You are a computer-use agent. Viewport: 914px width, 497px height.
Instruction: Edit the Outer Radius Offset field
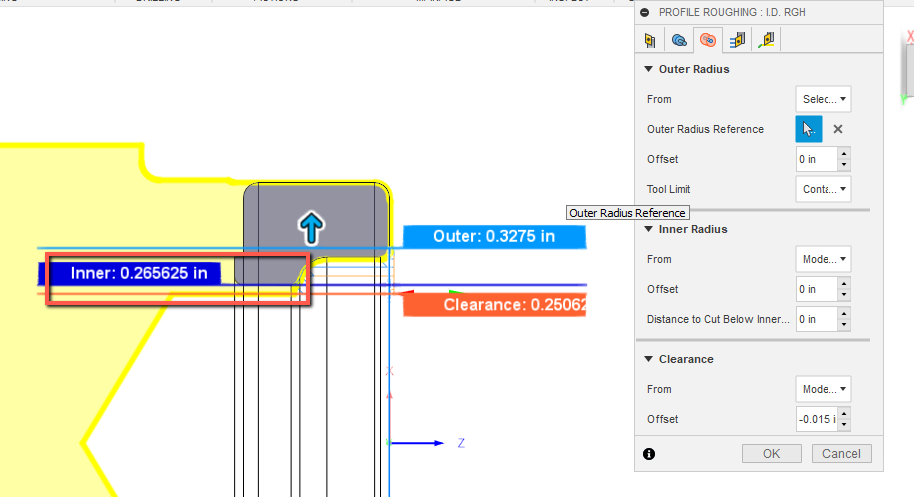tap(817, 159)
